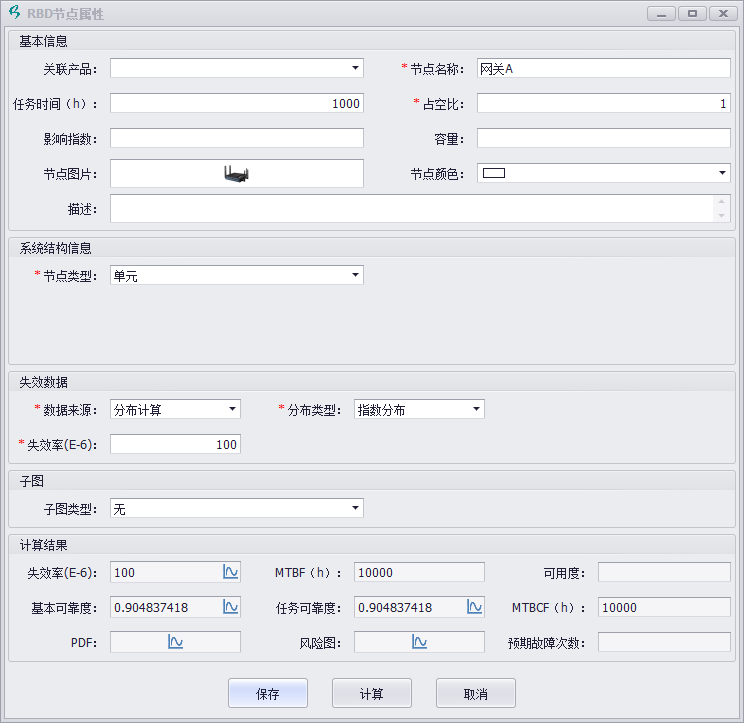Click the 失效率(E-6) input in 失效数据
The width and height of the screenshot is (744, 723).
[x=176, y=444]
